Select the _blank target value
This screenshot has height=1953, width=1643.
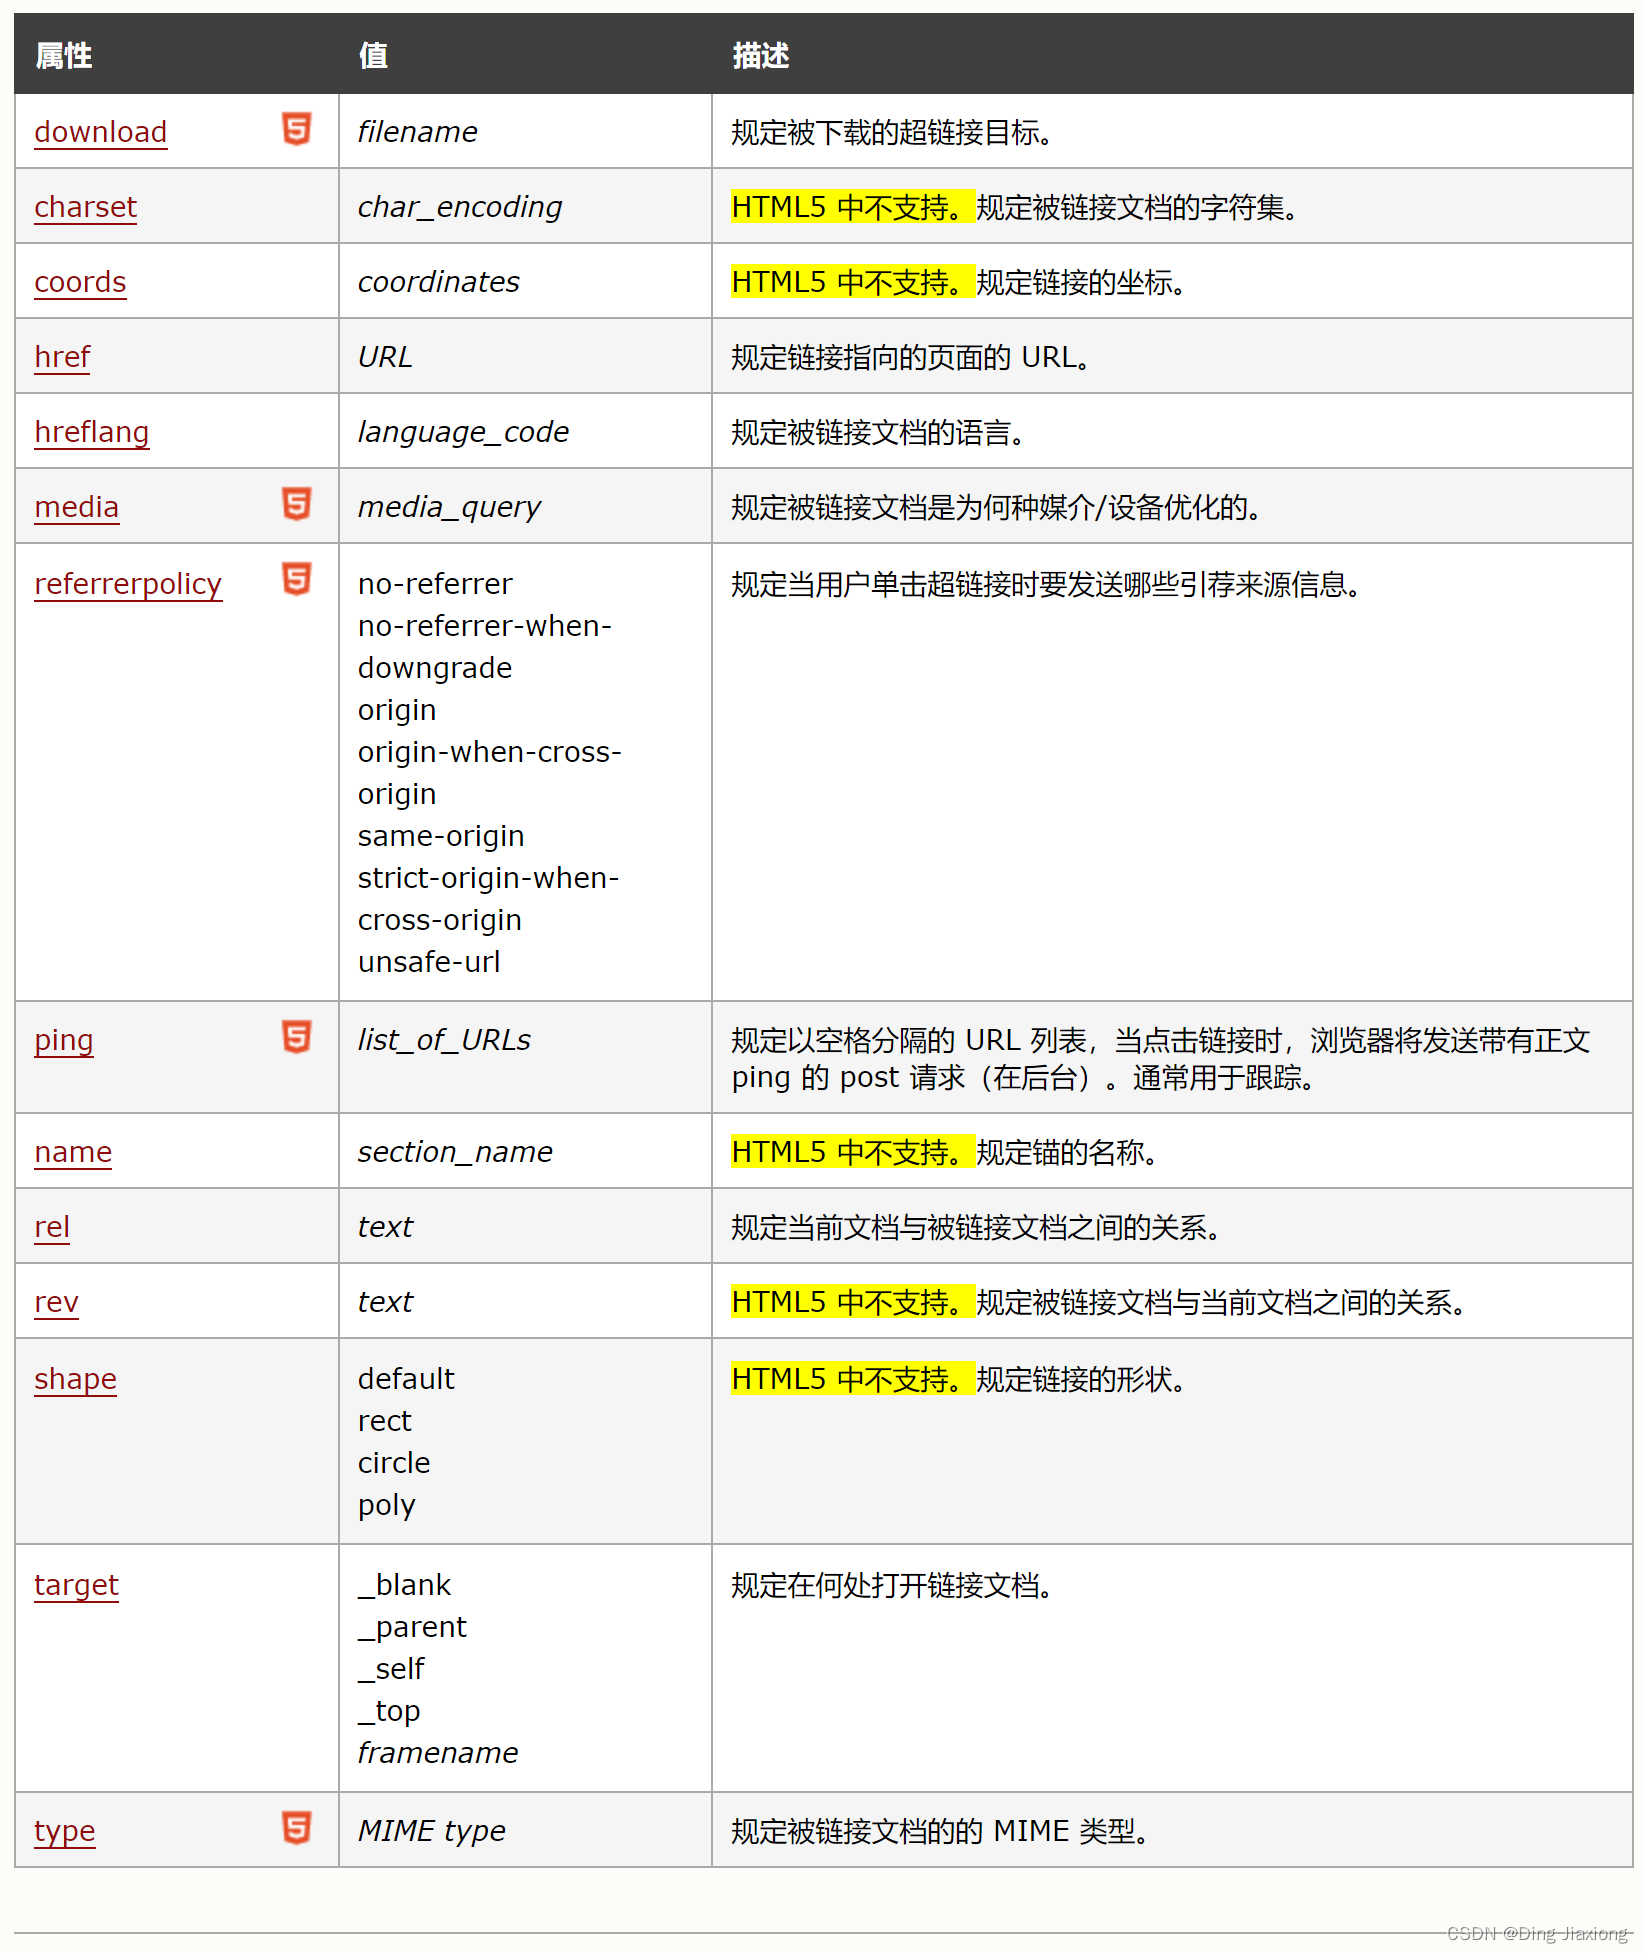pyautogui.click(x=404, y=1586)
